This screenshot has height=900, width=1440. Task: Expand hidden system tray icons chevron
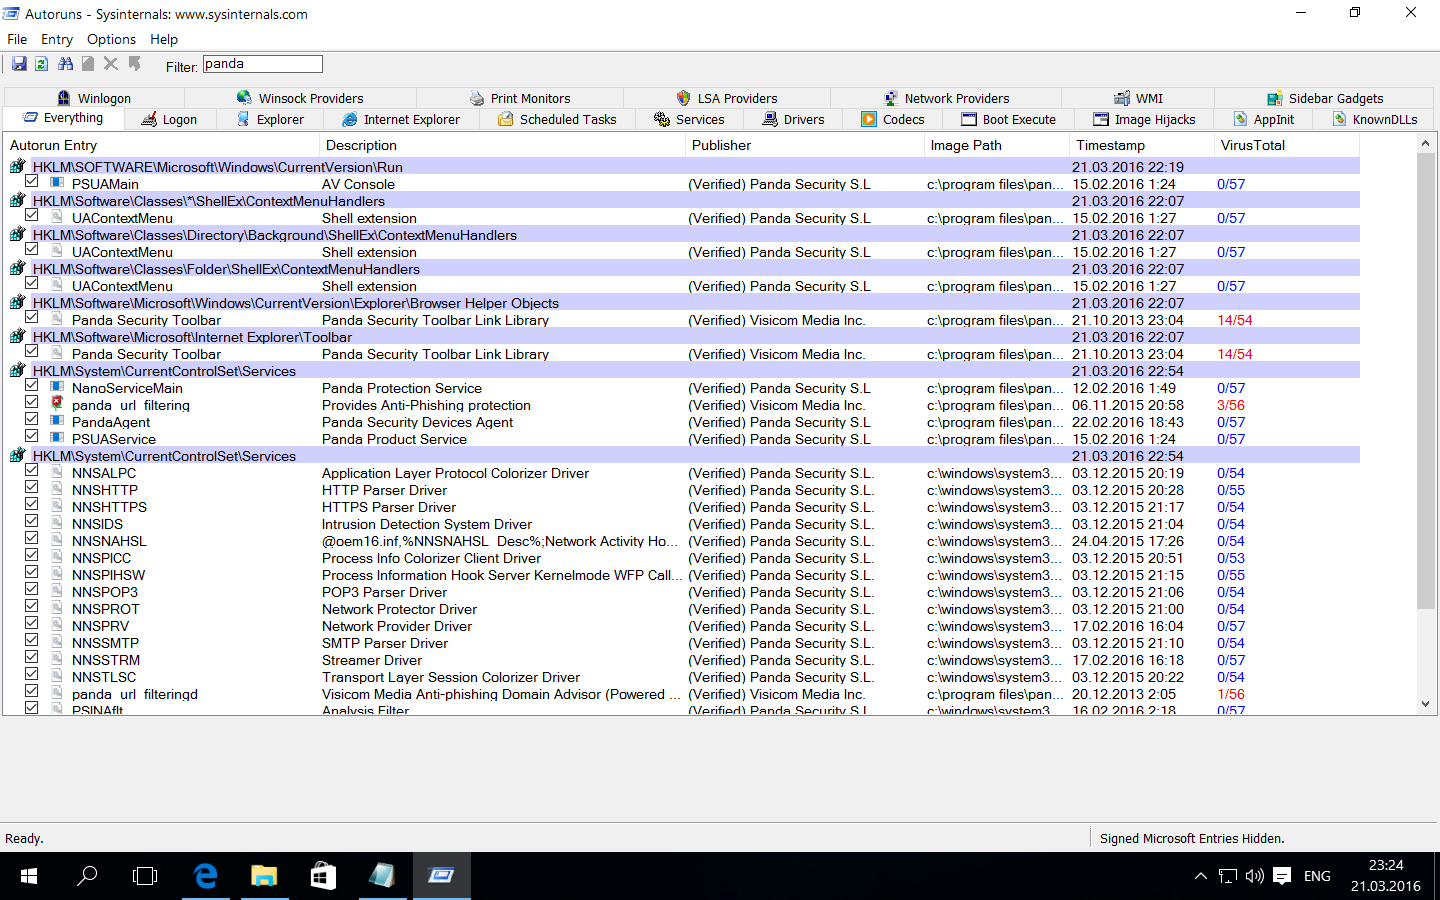[1200, 876]
